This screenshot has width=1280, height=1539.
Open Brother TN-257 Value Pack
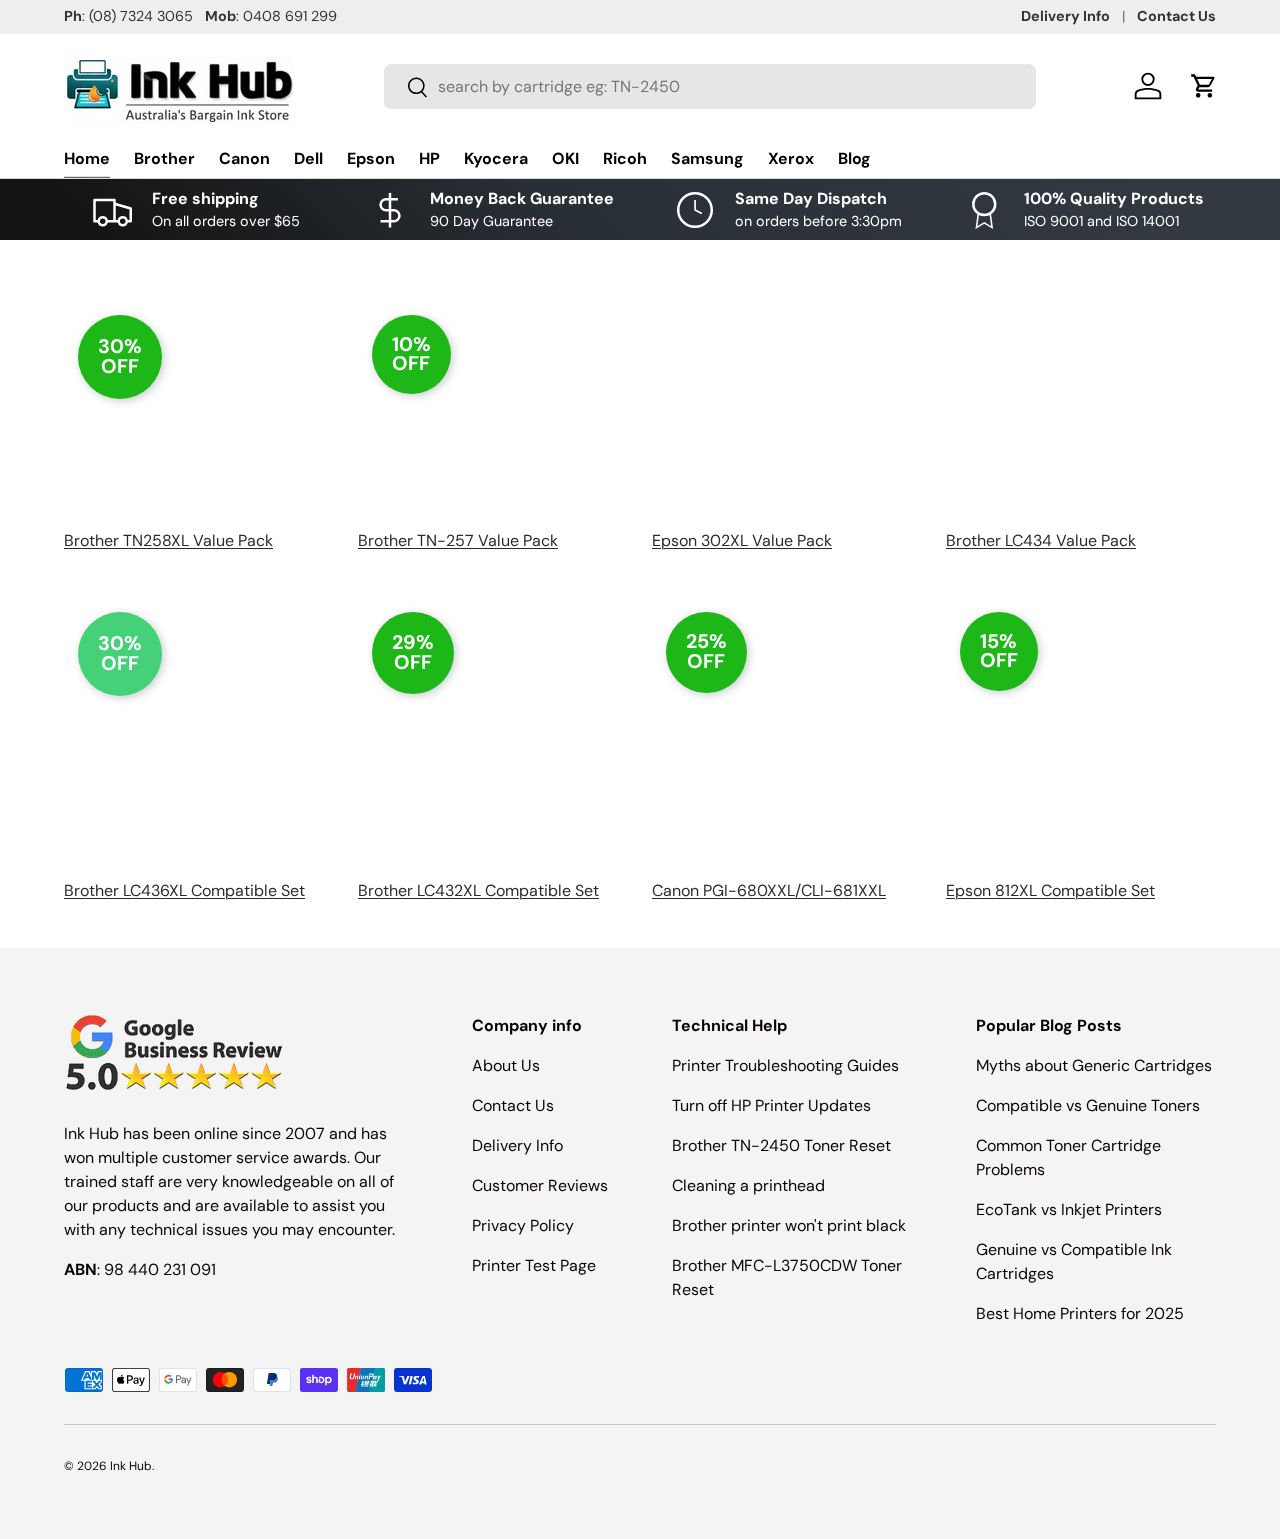click(458, 541)
